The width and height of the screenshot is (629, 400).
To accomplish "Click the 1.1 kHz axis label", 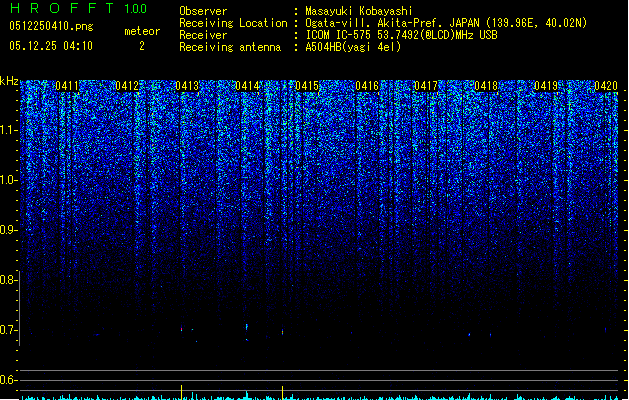I will click(9, 130).
